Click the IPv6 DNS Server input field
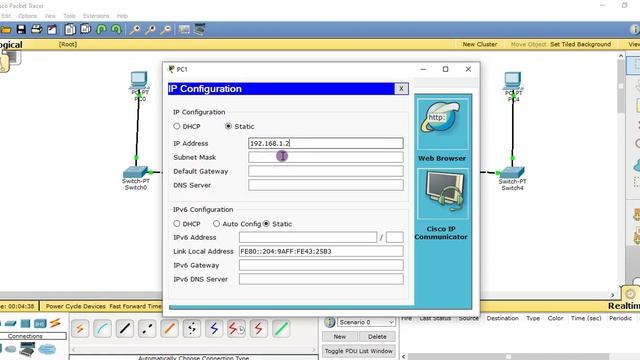Screen dimensions: 640x360 [x=321, y=279]
